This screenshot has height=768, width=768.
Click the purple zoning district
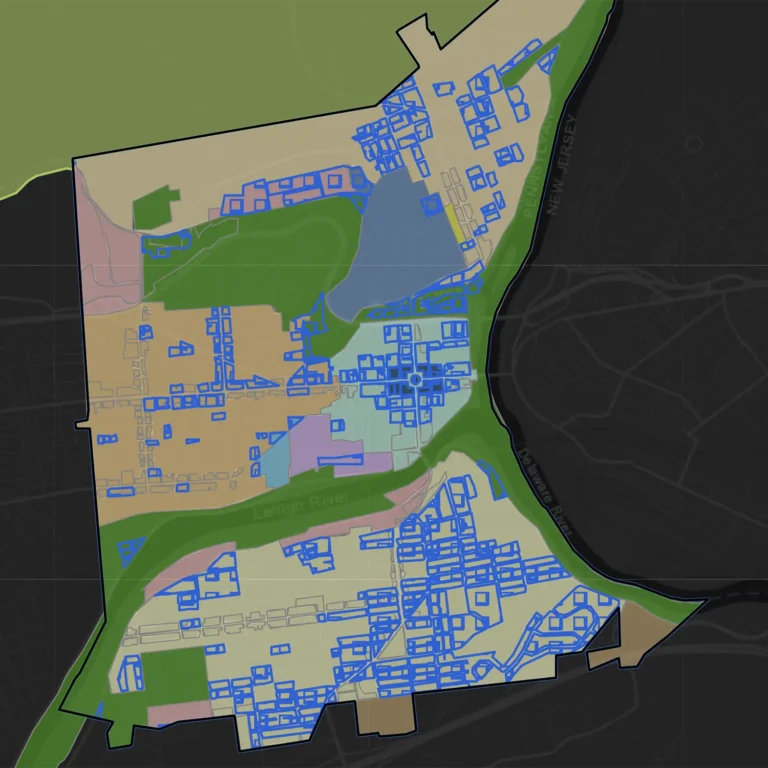click(x=323, y=446)
